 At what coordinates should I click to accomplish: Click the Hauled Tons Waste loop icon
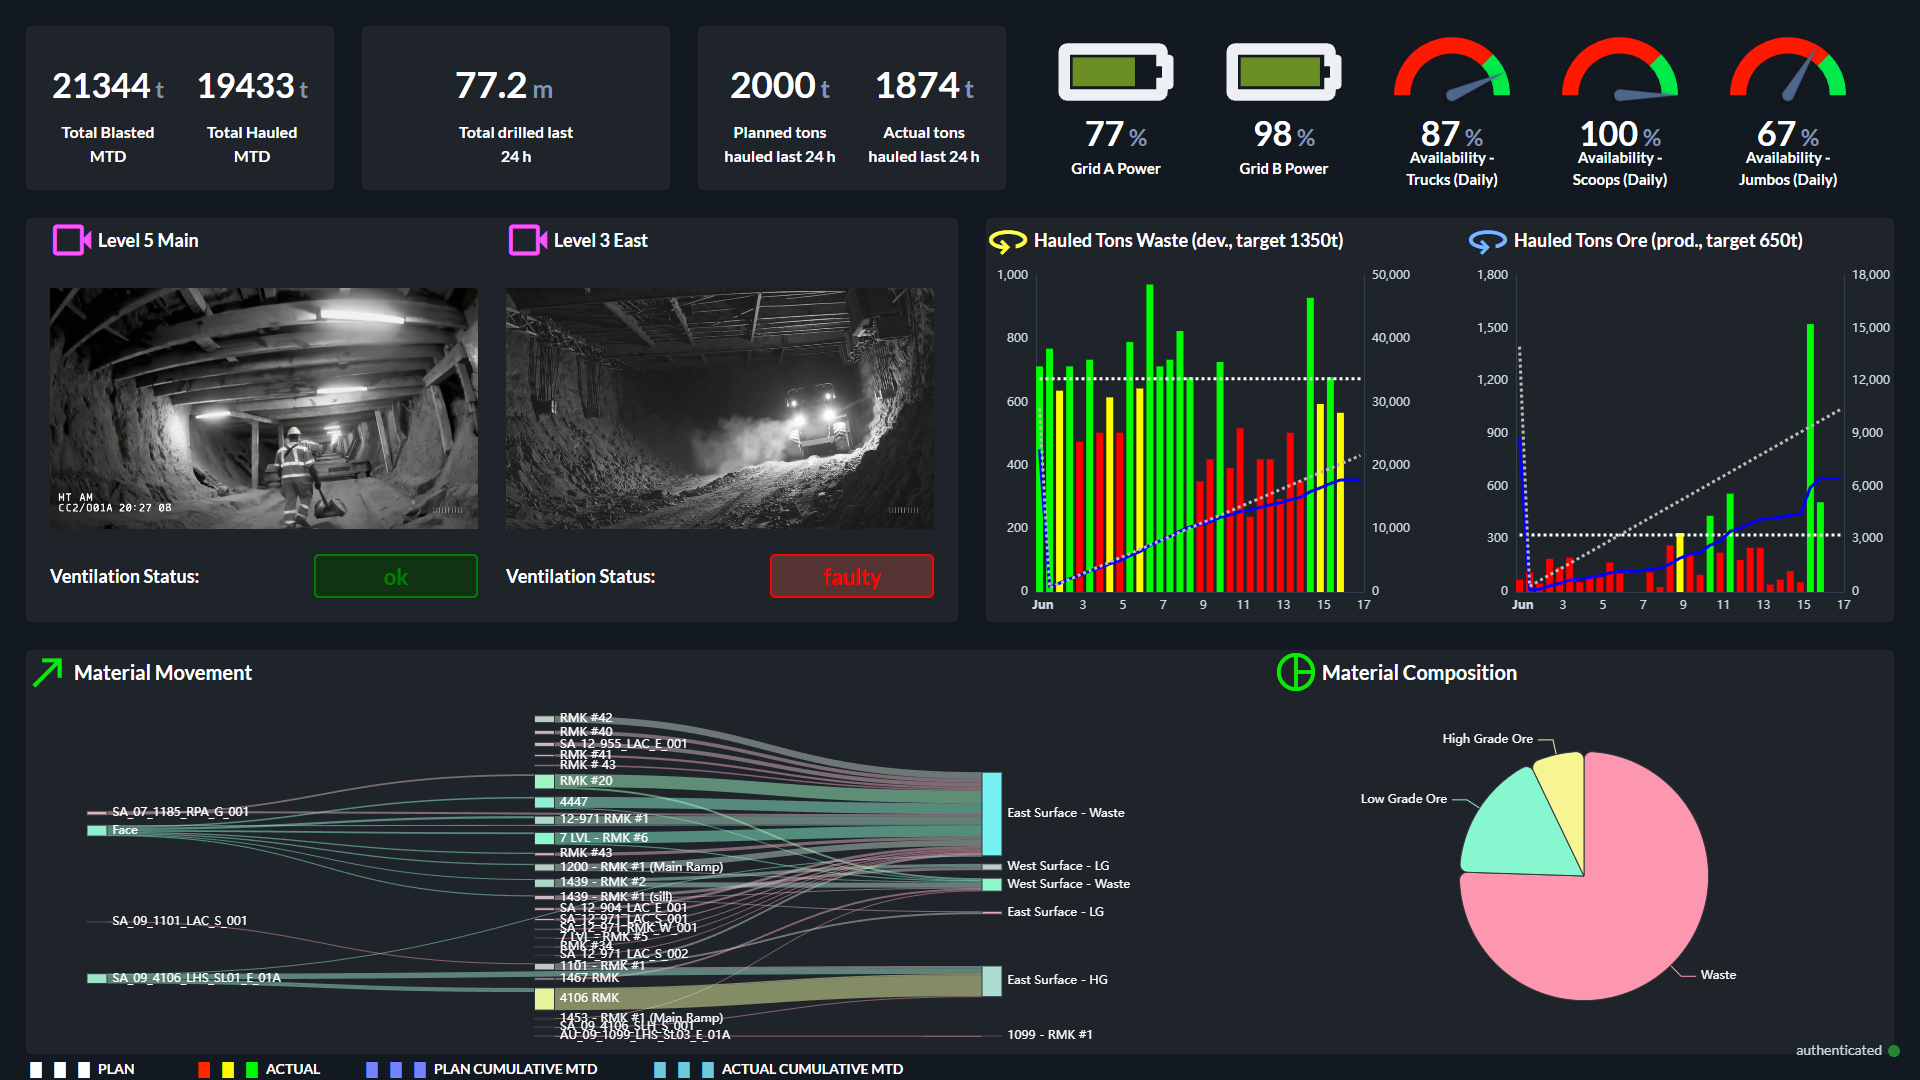(x=1007, y=241)
